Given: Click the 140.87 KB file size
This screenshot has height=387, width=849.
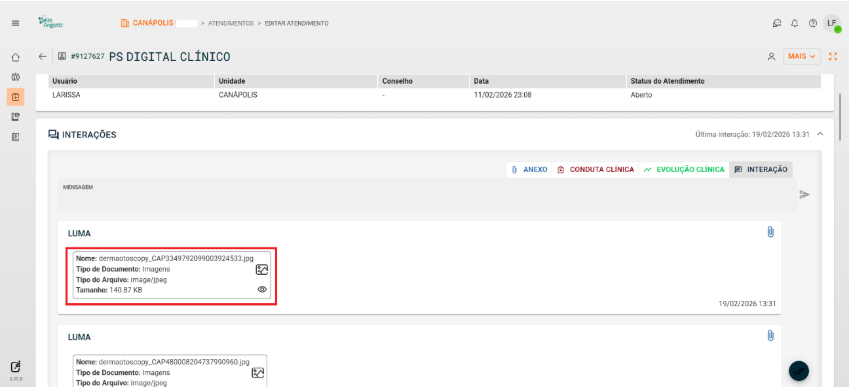Looking at the screenshot, I should click(126, 290).
